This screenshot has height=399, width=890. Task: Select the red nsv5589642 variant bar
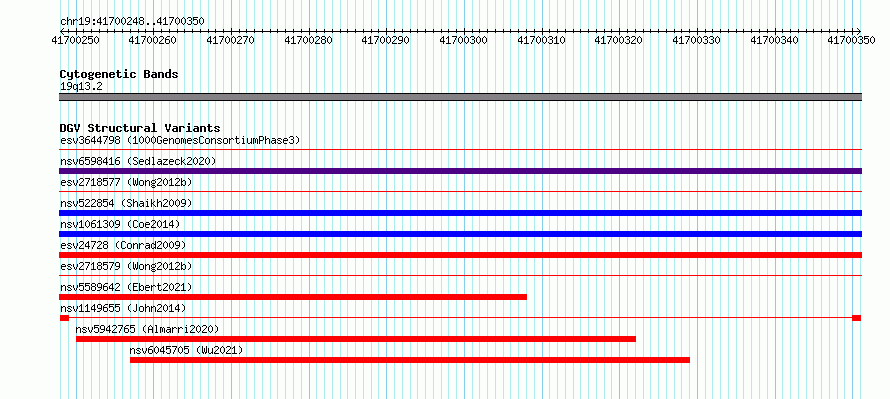(293, 297)
